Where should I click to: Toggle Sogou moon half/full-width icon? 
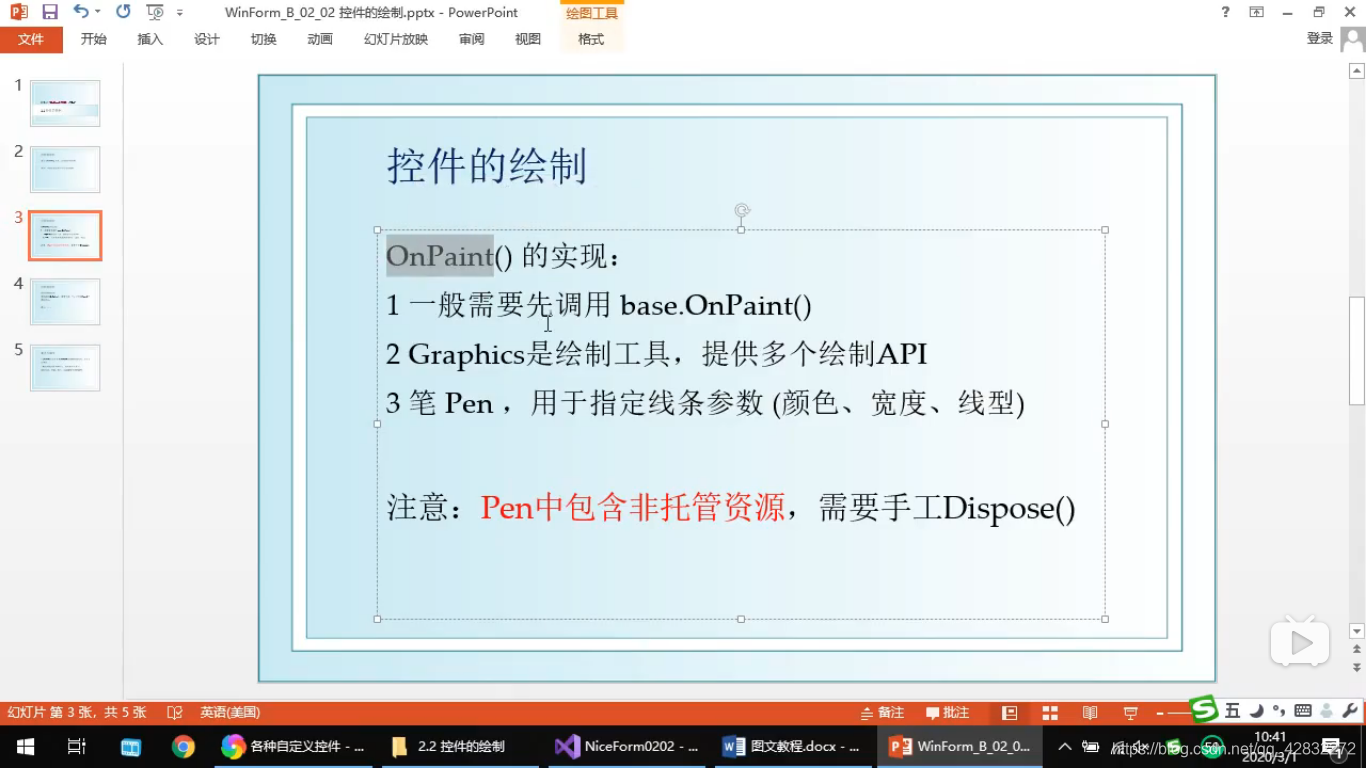(1256, 711)
